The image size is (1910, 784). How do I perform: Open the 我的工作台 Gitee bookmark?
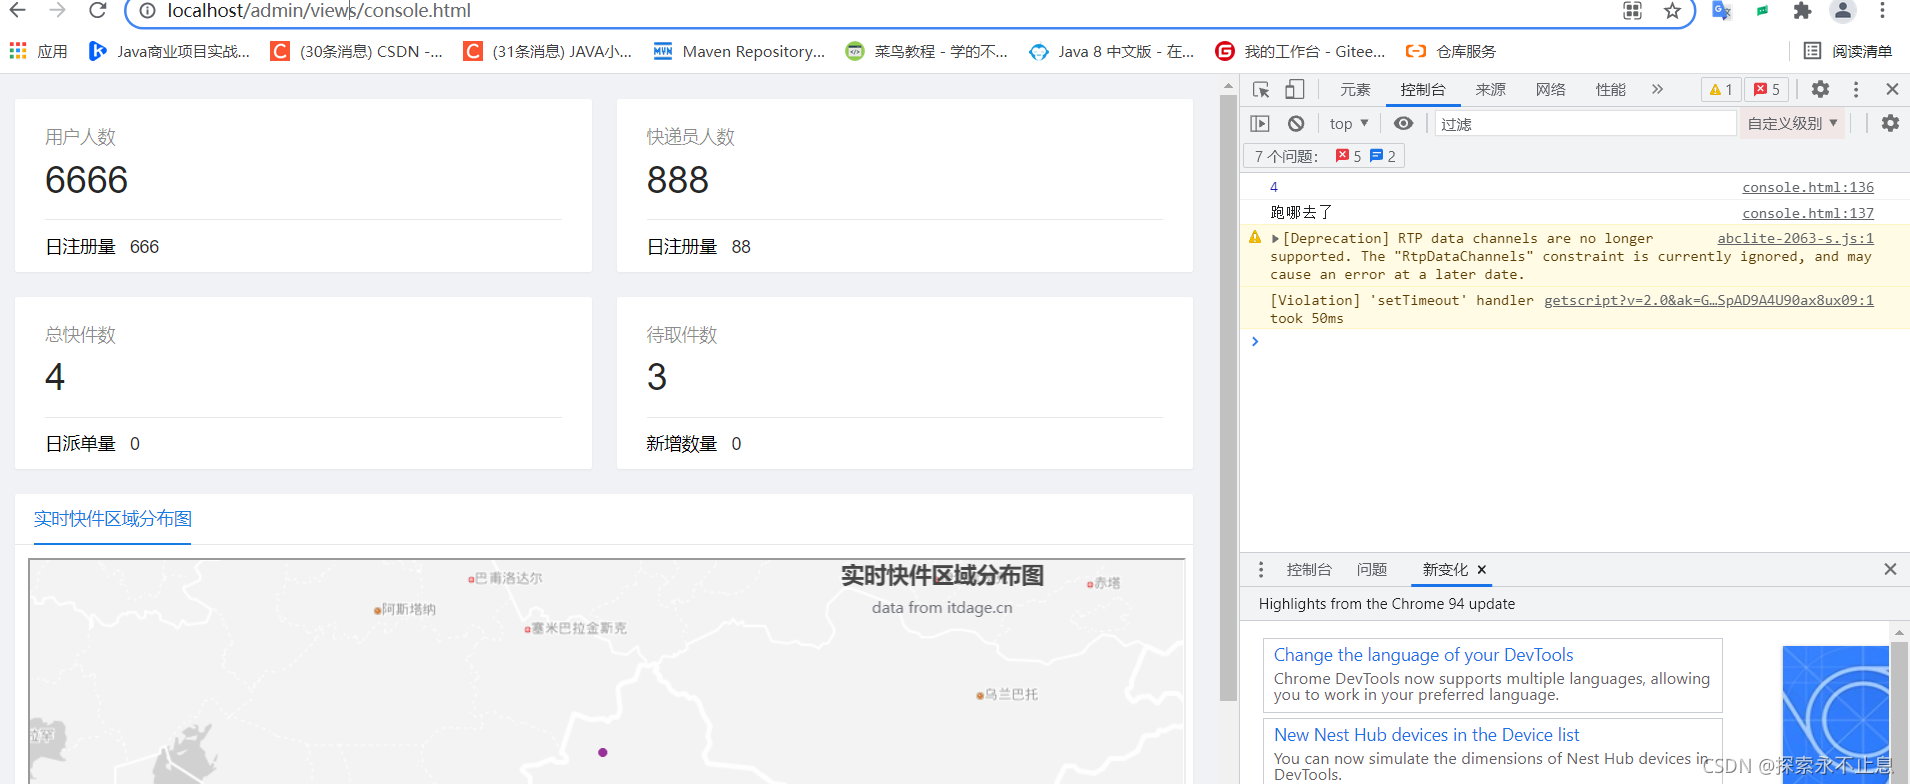pos(1301,51)
